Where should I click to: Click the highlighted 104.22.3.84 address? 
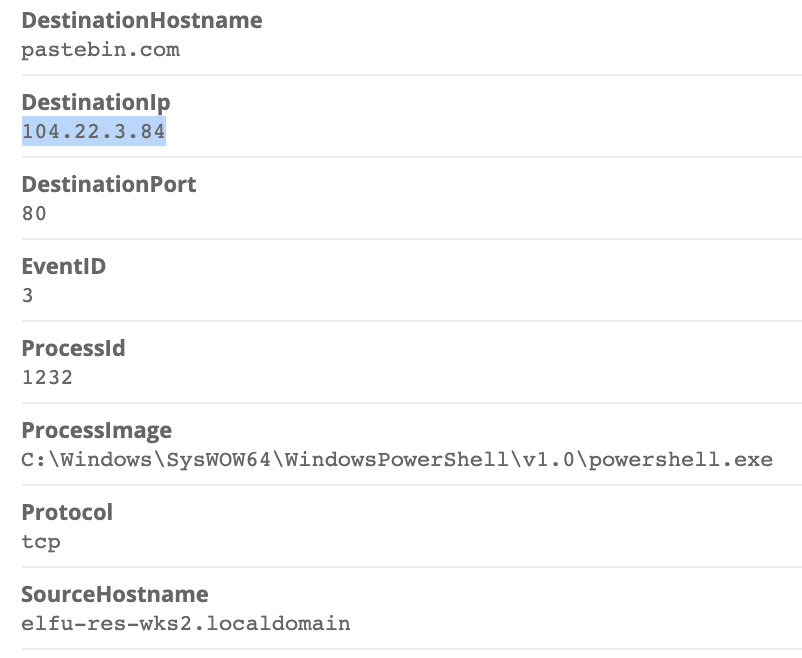point(94,131)
